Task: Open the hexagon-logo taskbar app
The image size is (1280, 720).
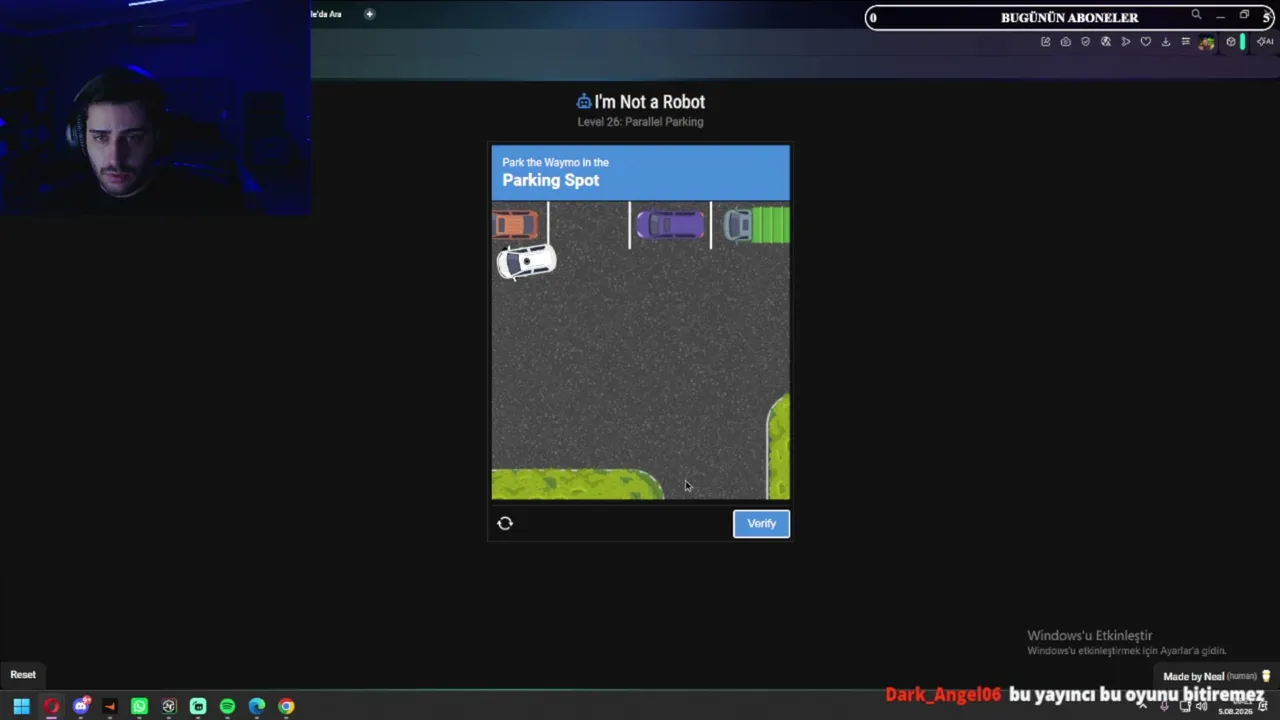Action: pyautogui.click(x=169, y=707)
